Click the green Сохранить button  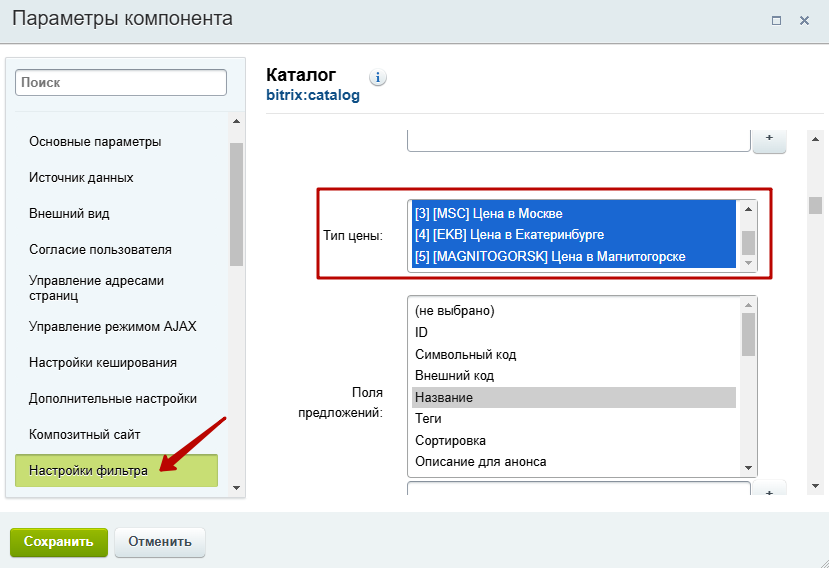pyautogui.click(x=59, y=542)
